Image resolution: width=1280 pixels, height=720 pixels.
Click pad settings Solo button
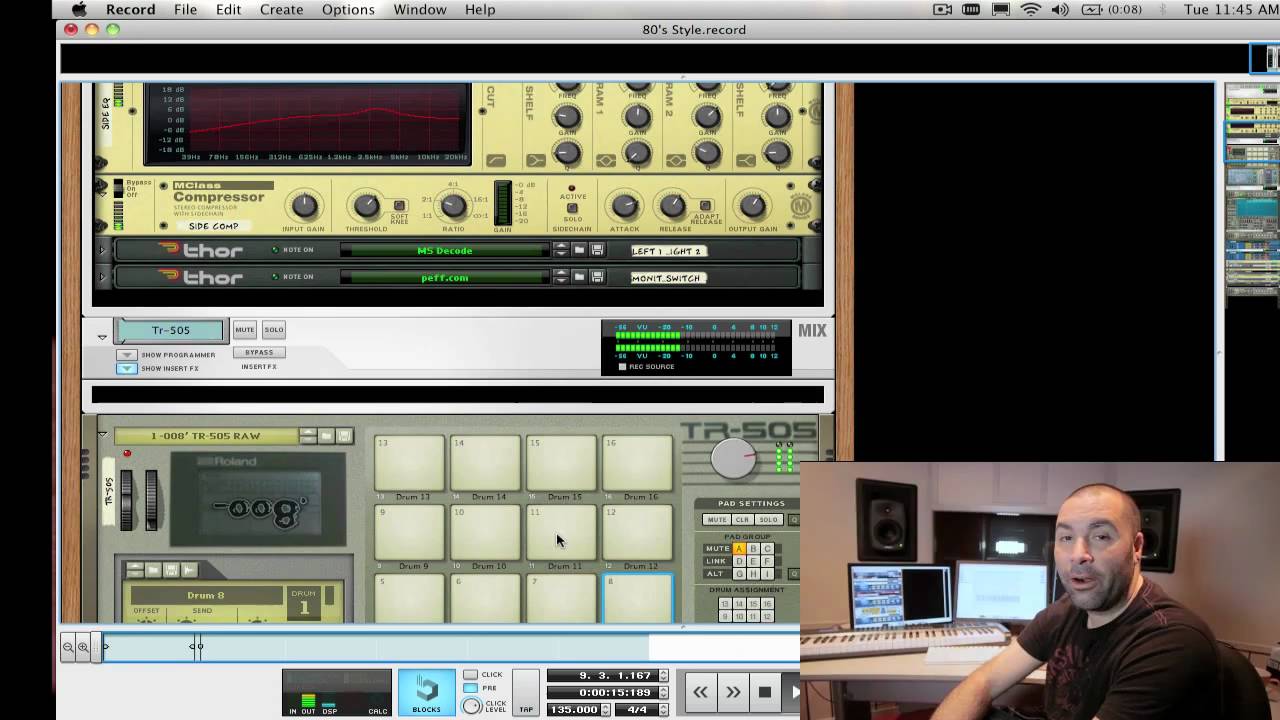[x=768, y=520]
